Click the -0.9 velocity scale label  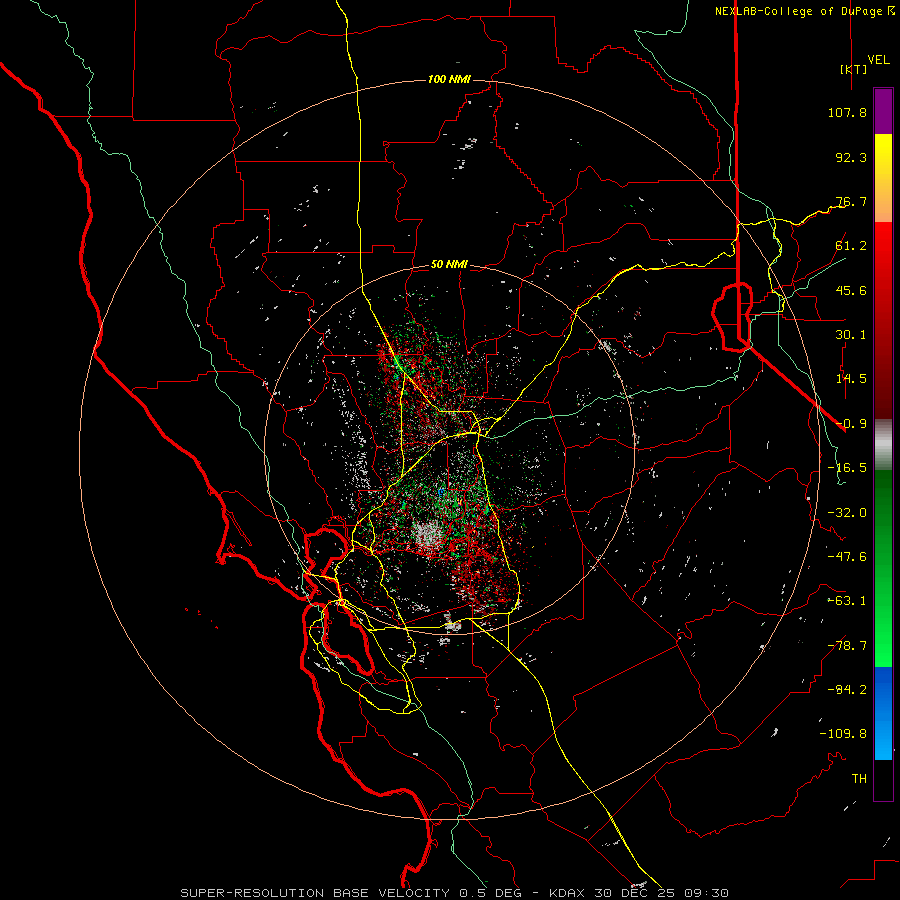click(851, 424)
